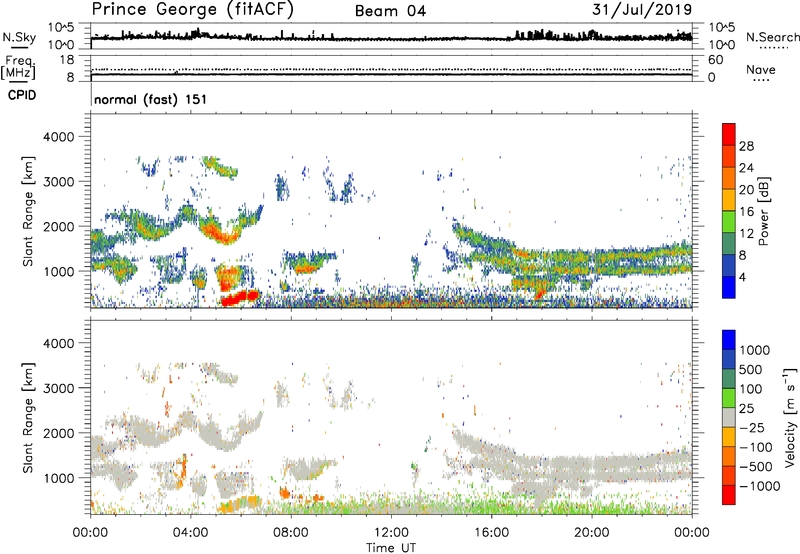Click 'Slant Range [km]' label of velocity panel
This screenshot has width=800, height=554.
pos(28,418)
